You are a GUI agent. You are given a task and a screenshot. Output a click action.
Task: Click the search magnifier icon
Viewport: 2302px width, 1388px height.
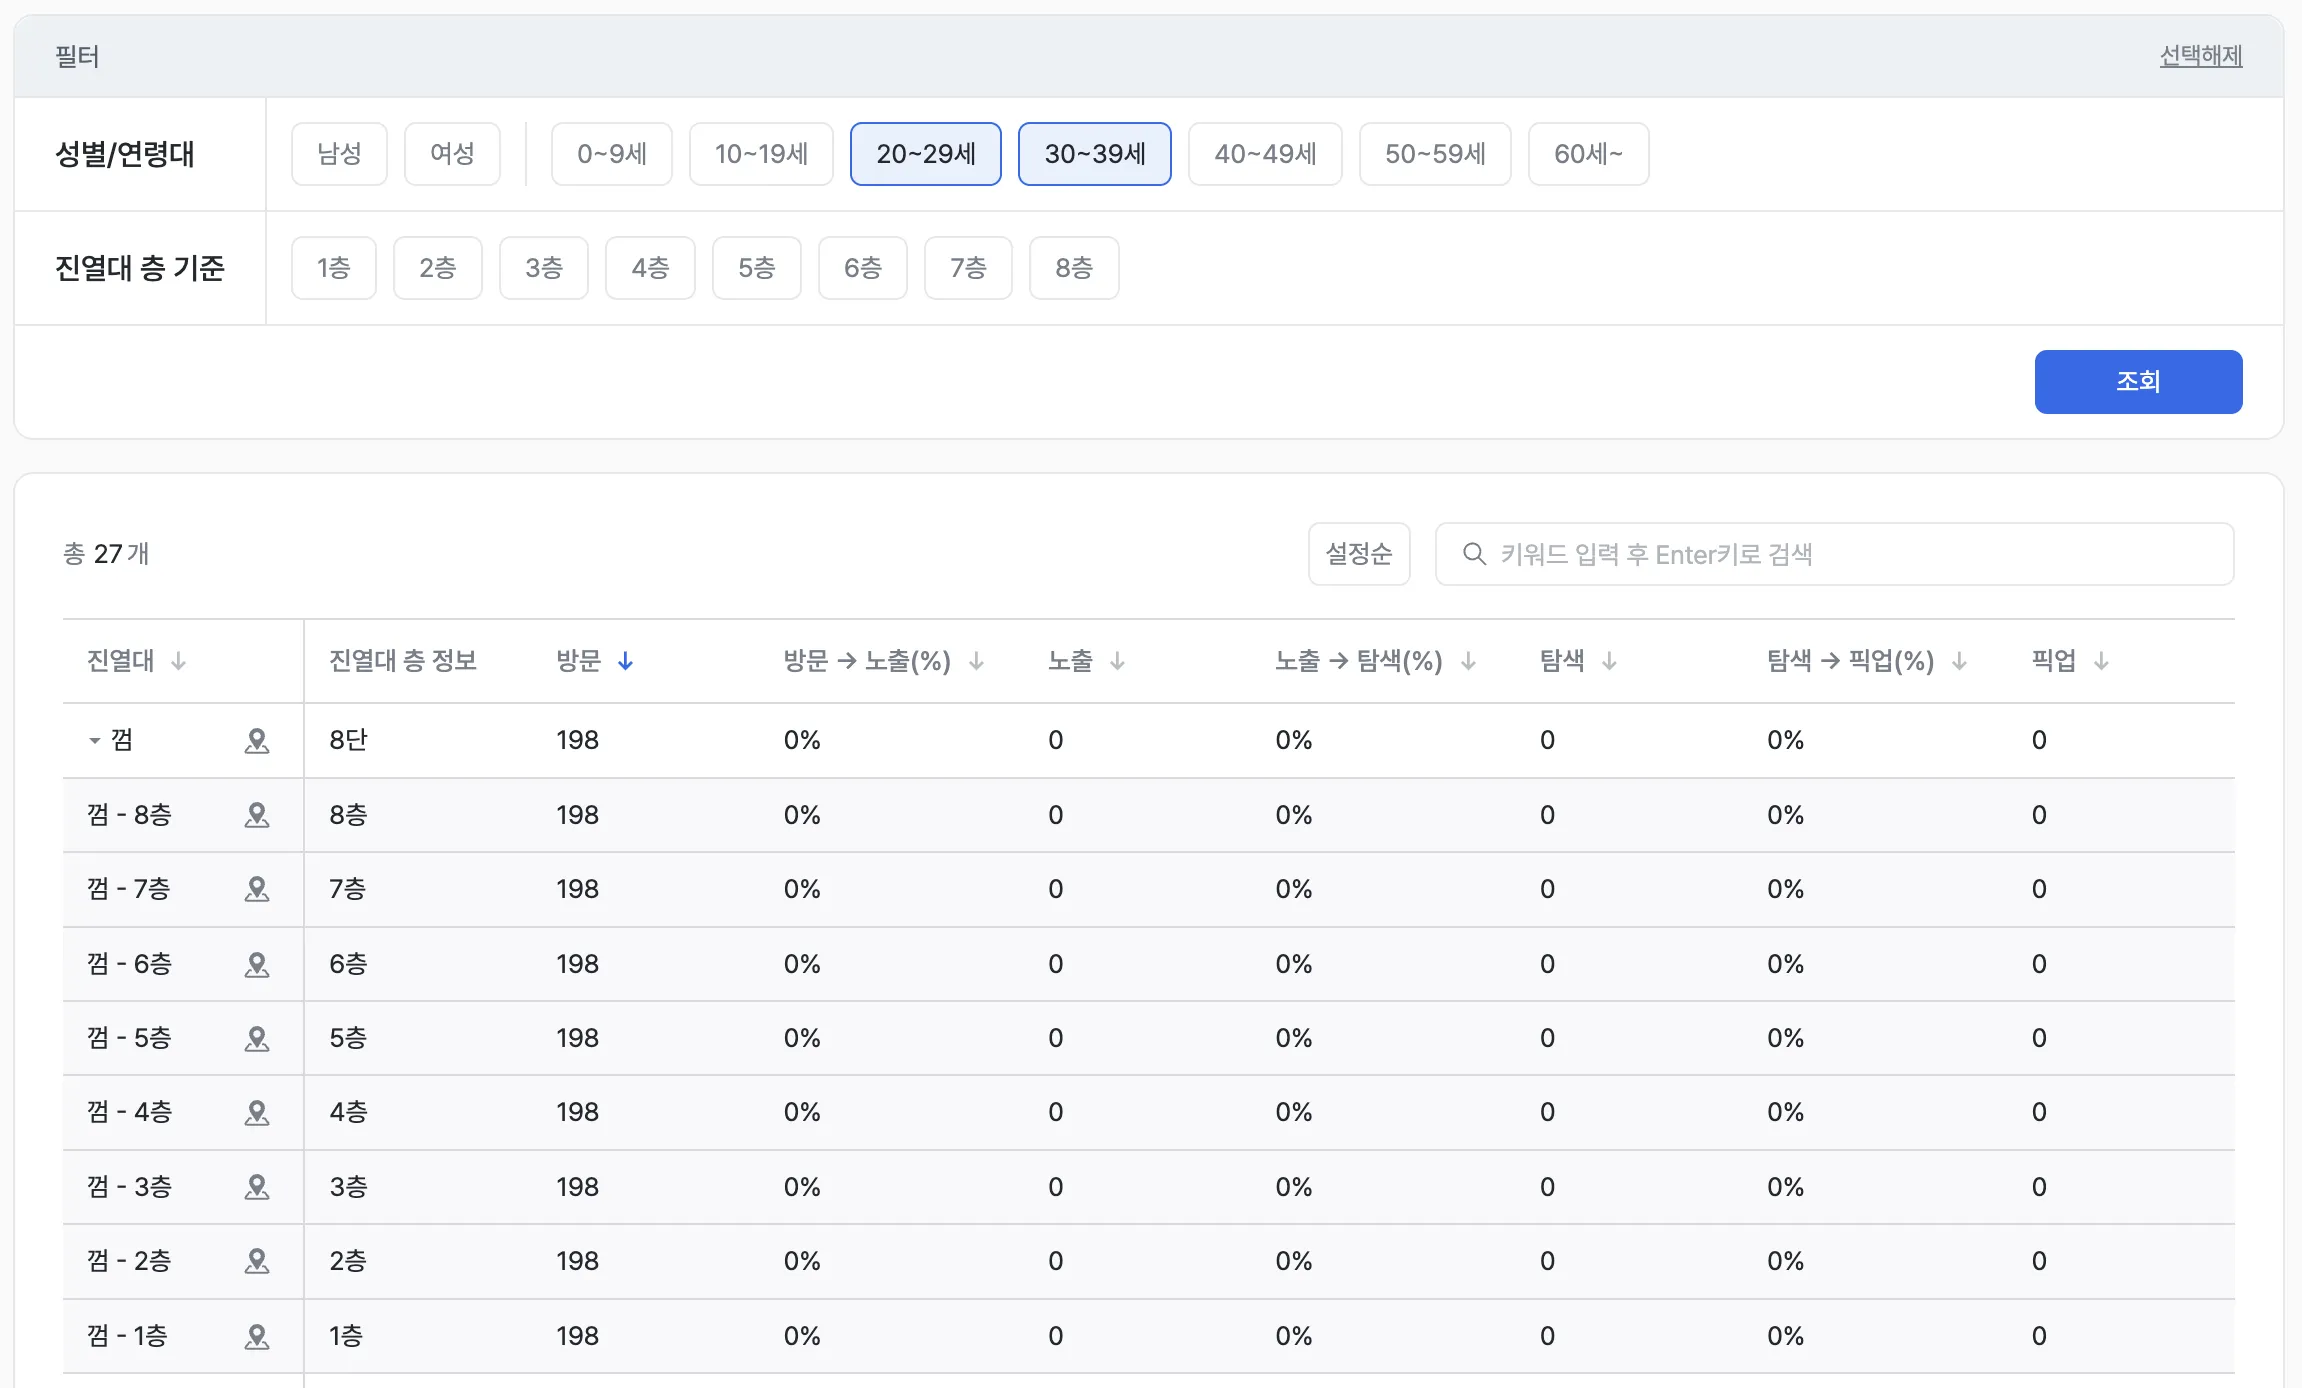(x=1474, y=554)
